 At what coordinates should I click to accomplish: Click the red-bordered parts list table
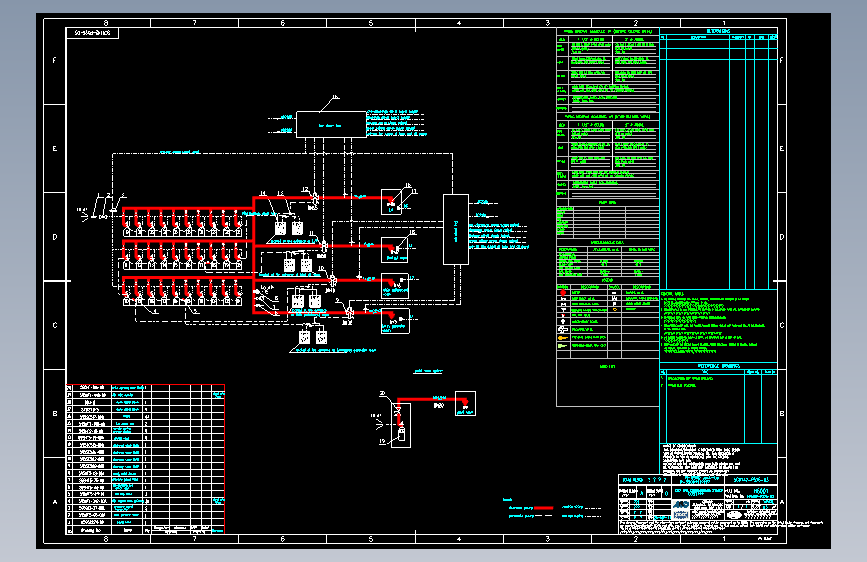[145, 459]
